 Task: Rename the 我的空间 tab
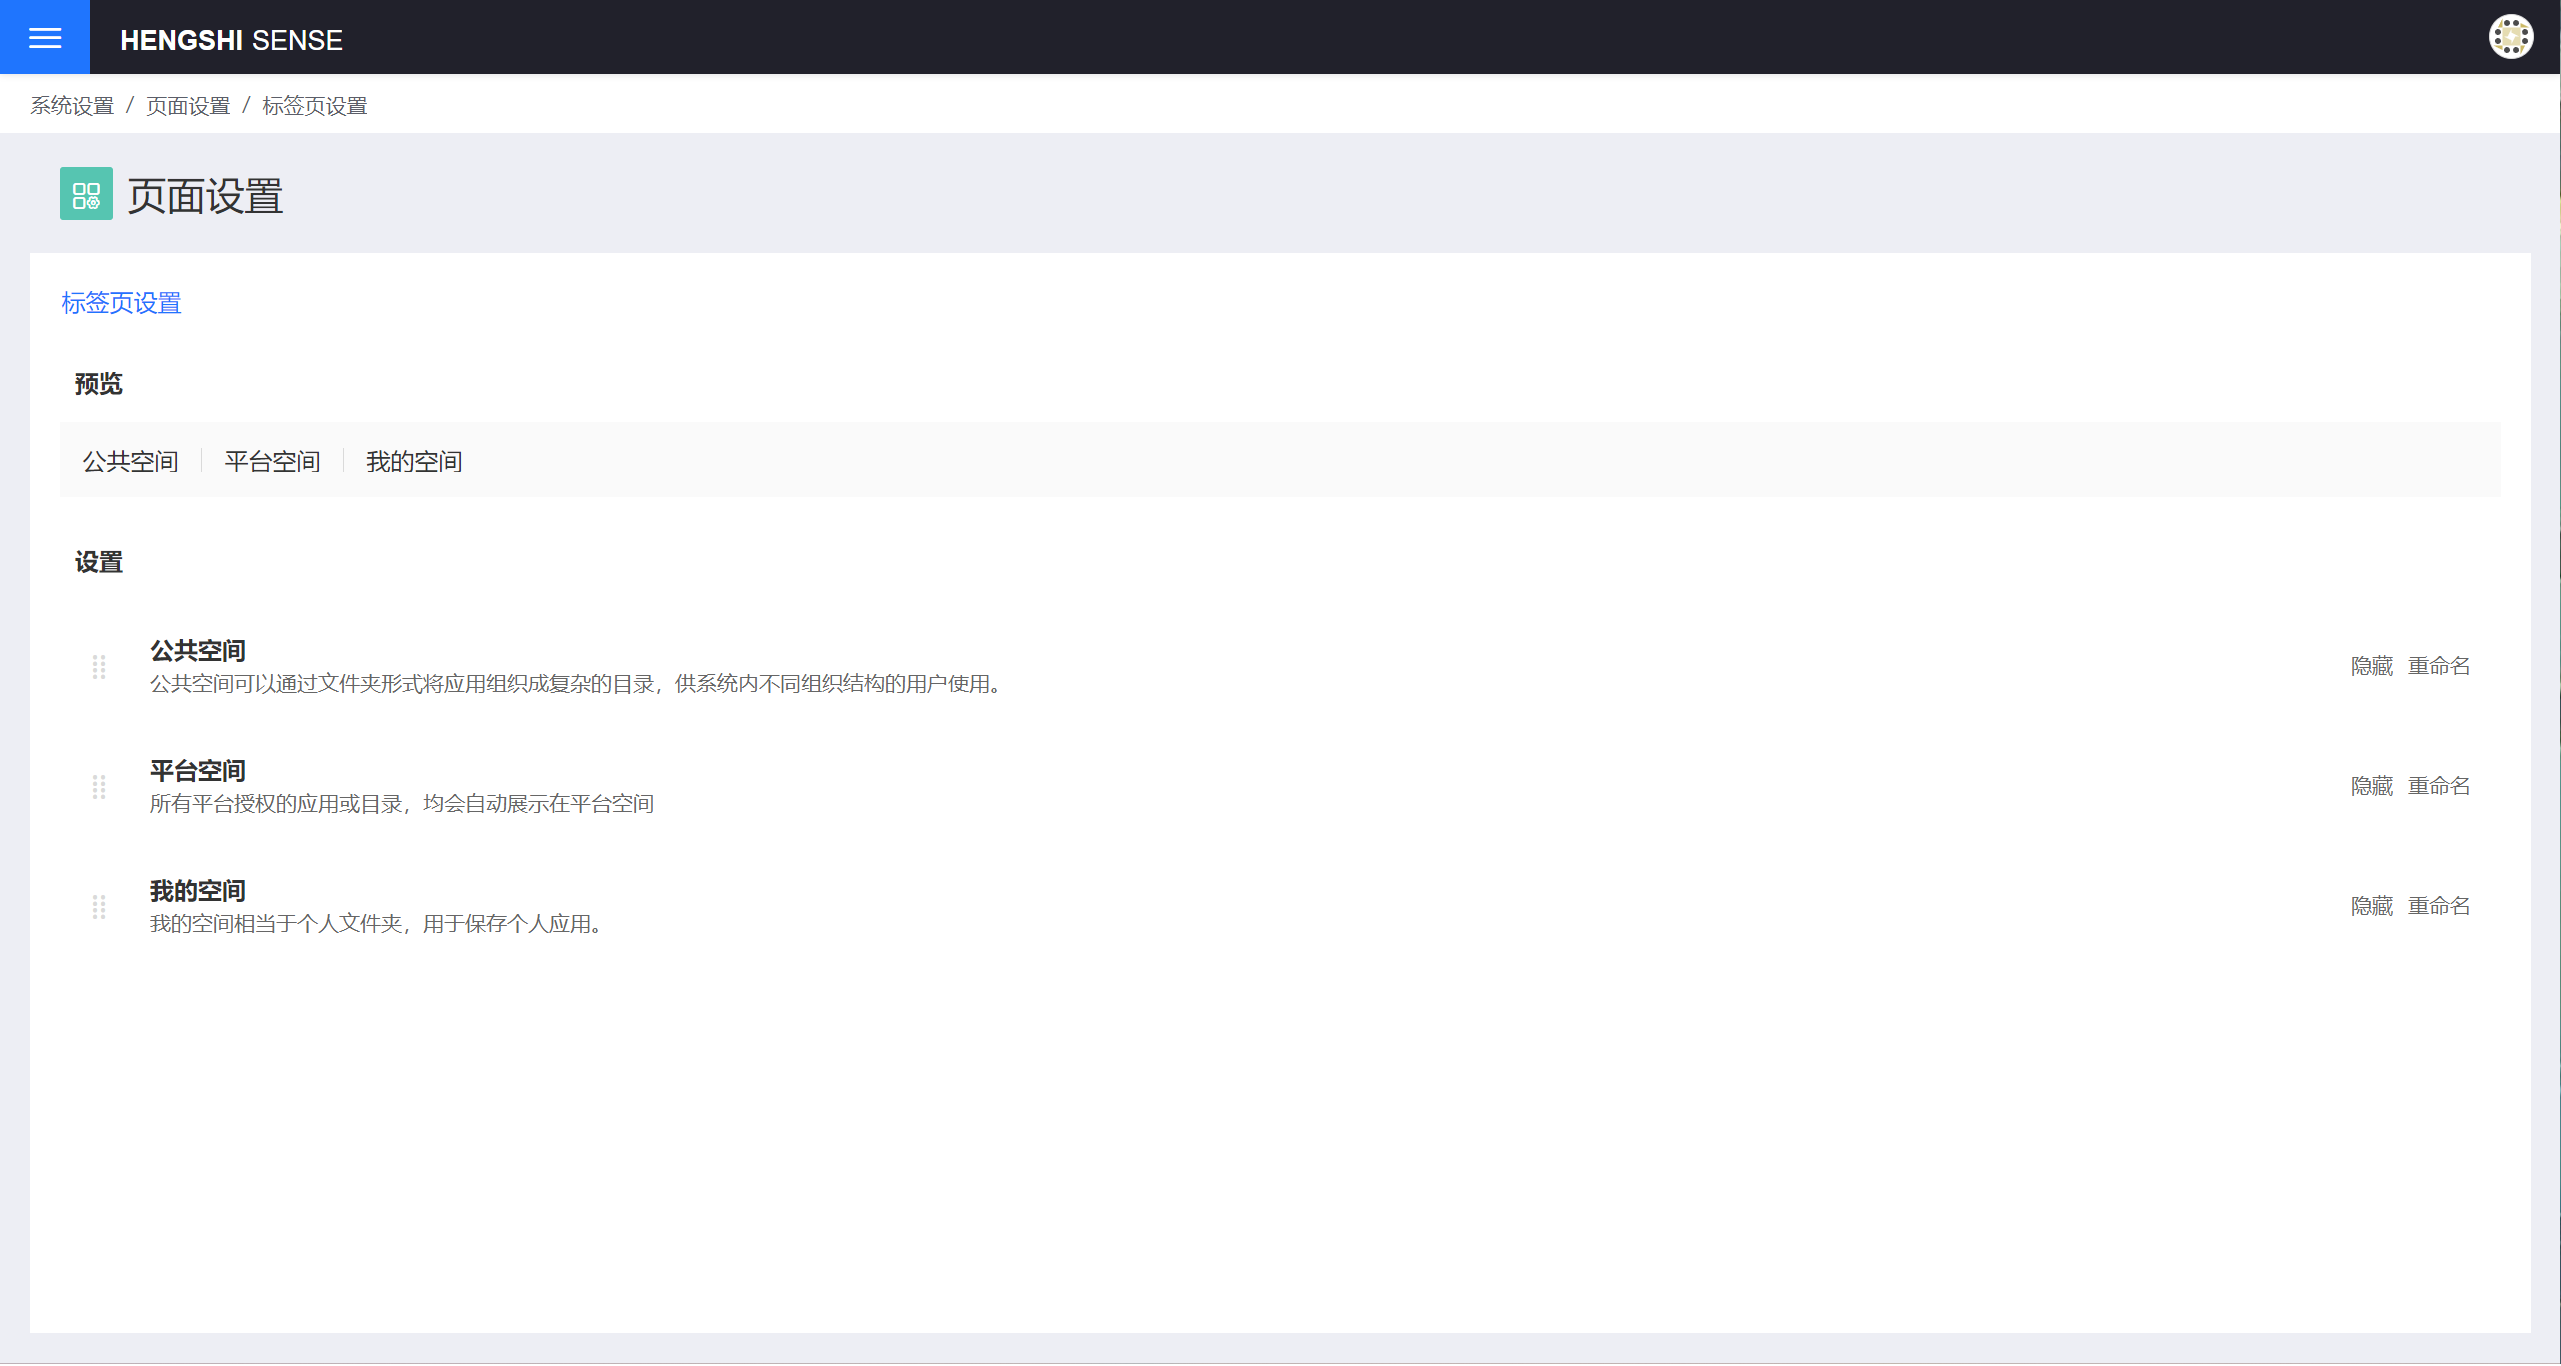[x=2439, y=906]
